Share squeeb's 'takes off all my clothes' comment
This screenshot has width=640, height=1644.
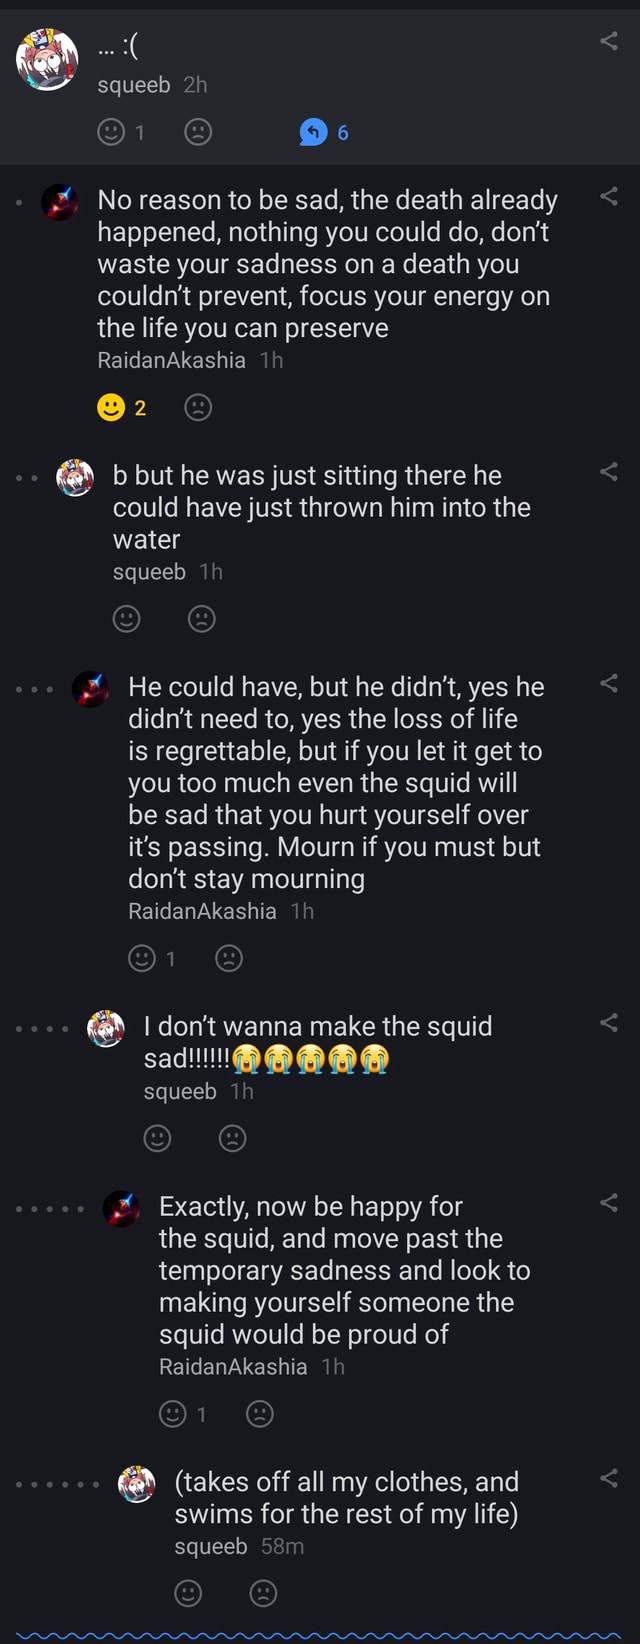(x=609, y=1480)
